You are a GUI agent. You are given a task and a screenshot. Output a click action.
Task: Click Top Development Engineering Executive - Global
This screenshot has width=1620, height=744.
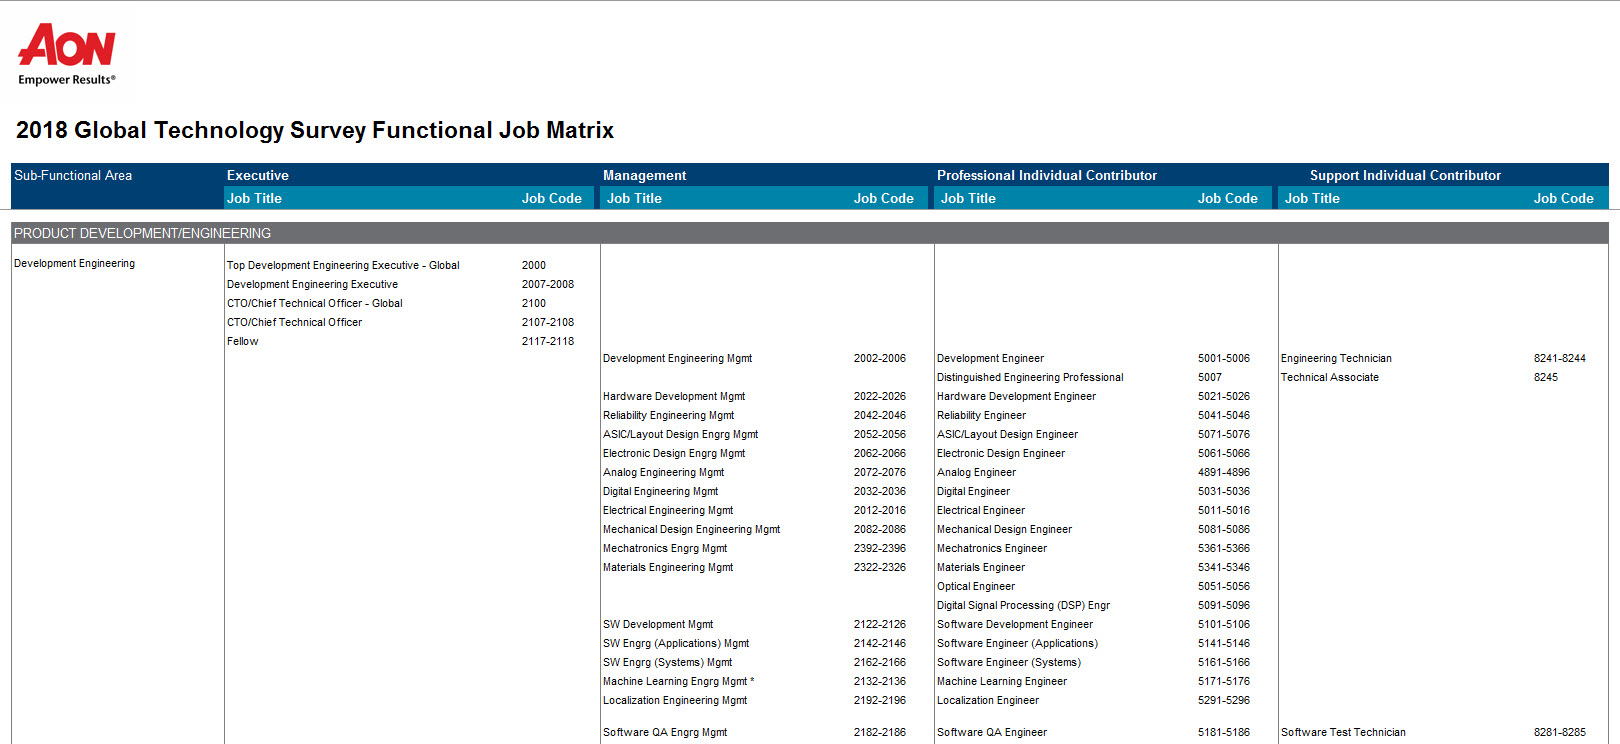coord(343,265)
